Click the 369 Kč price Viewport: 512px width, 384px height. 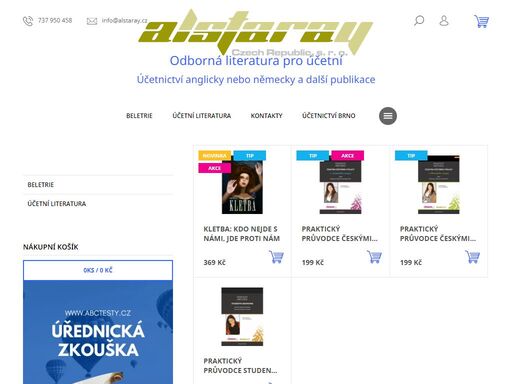click(x=214, y=263)
